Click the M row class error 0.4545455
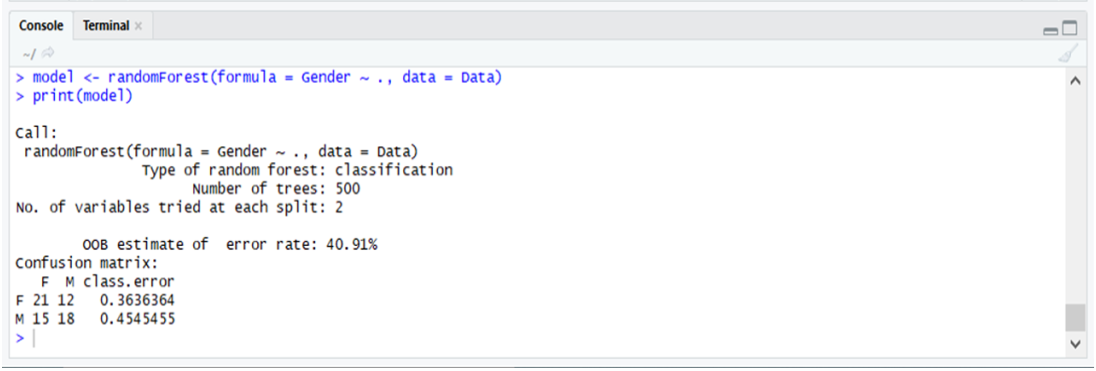 137,319
